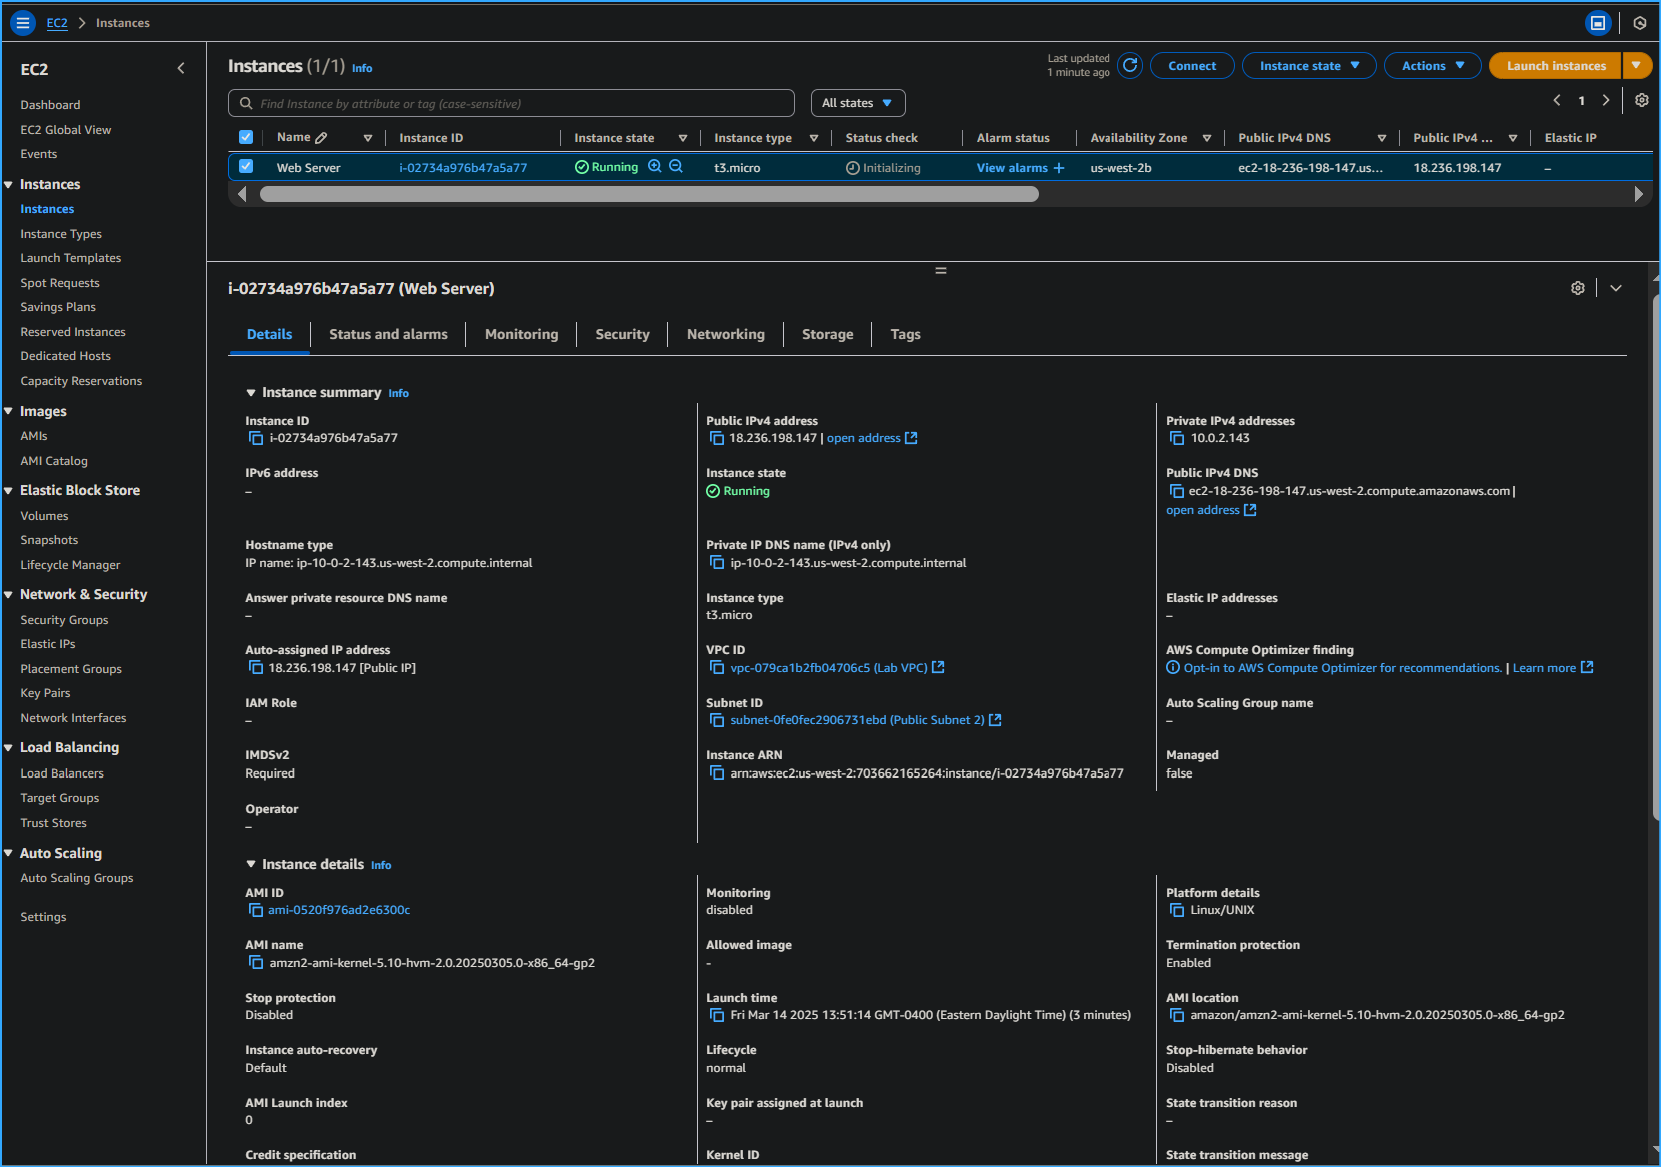Image resolution: width=1661 pixels, height=1167 pixels.
Task: Switch to the Networking tab
Action: [726, 334]
